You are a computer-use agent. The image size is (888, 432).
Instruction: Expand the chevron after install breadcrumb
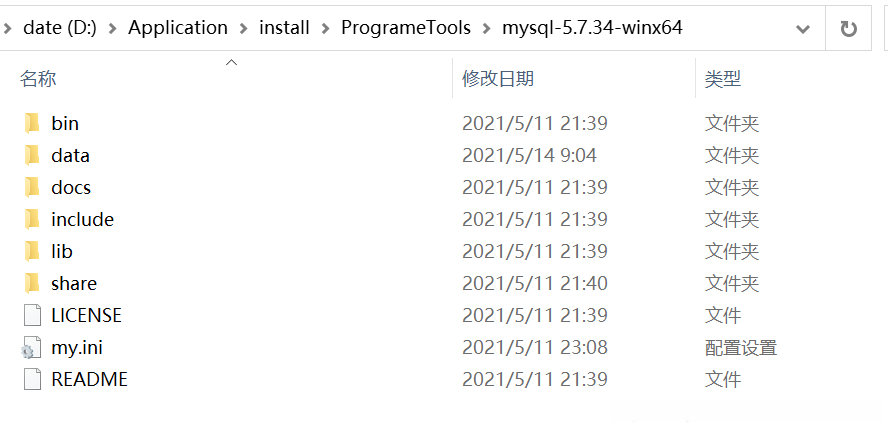point(325,28)
